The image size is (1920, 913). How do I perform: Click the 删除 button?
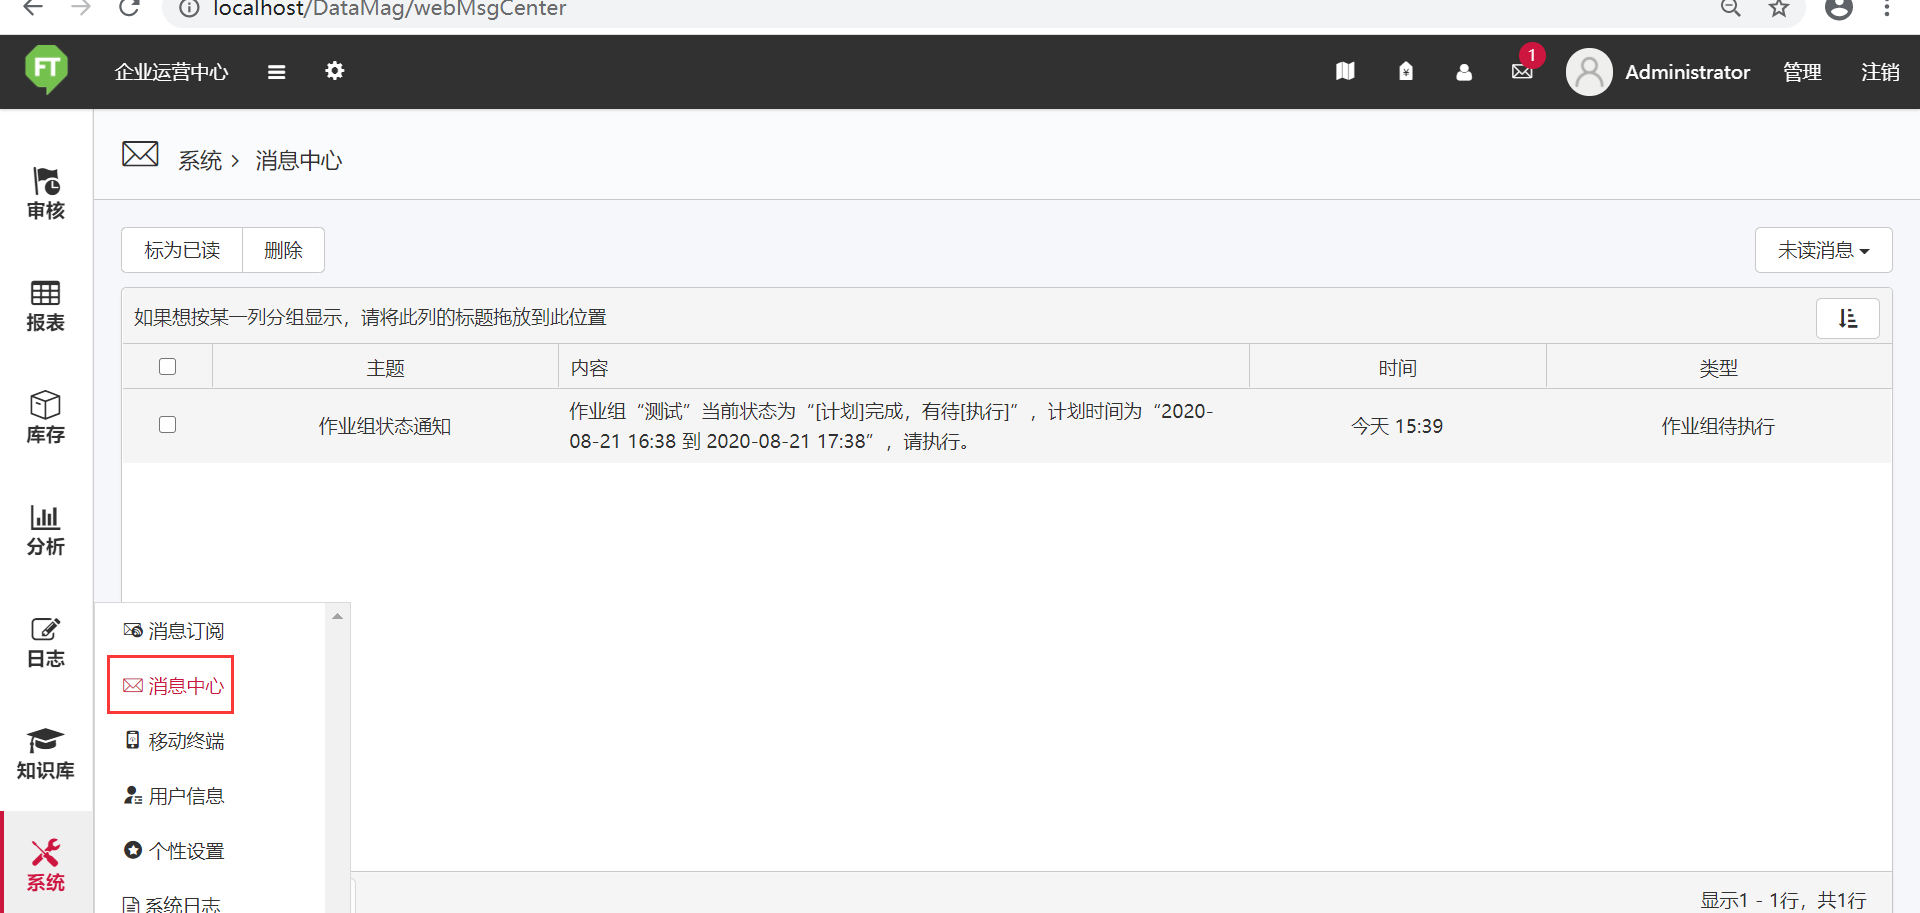pyautogui.click(x=283, y=250)
